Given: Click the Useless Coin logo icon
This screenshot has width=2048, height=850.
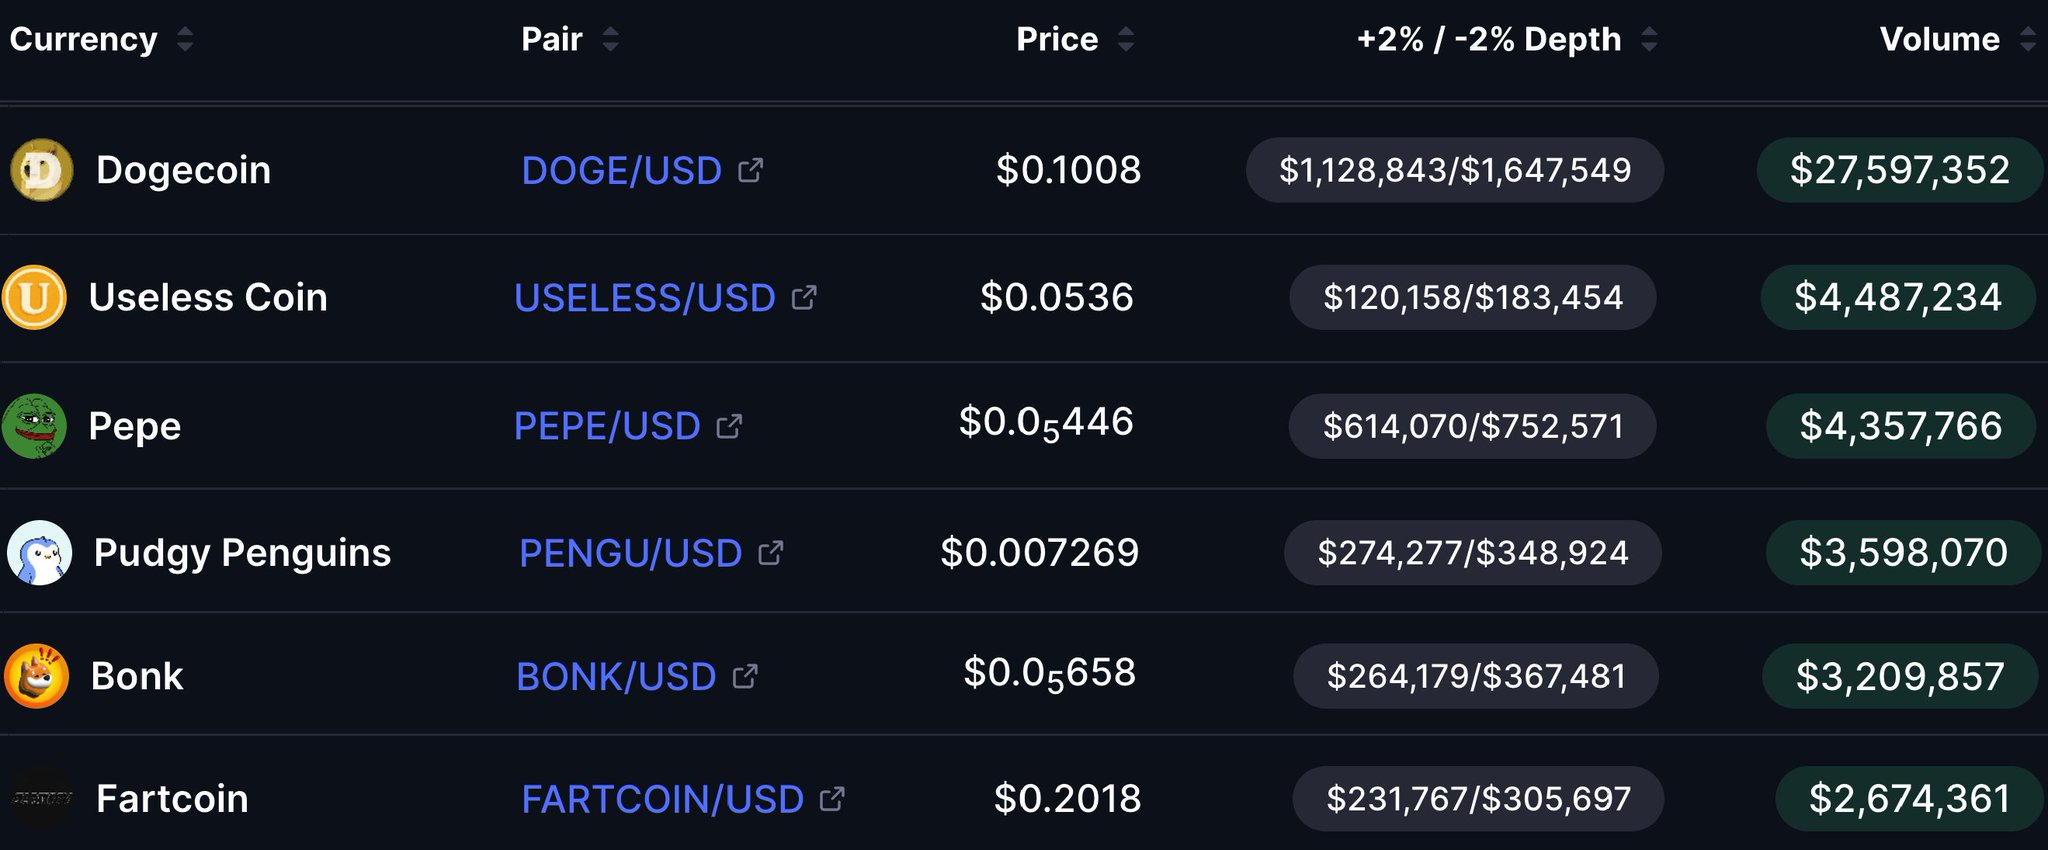Looking at the screenshot, I should [x=34, y=297].
